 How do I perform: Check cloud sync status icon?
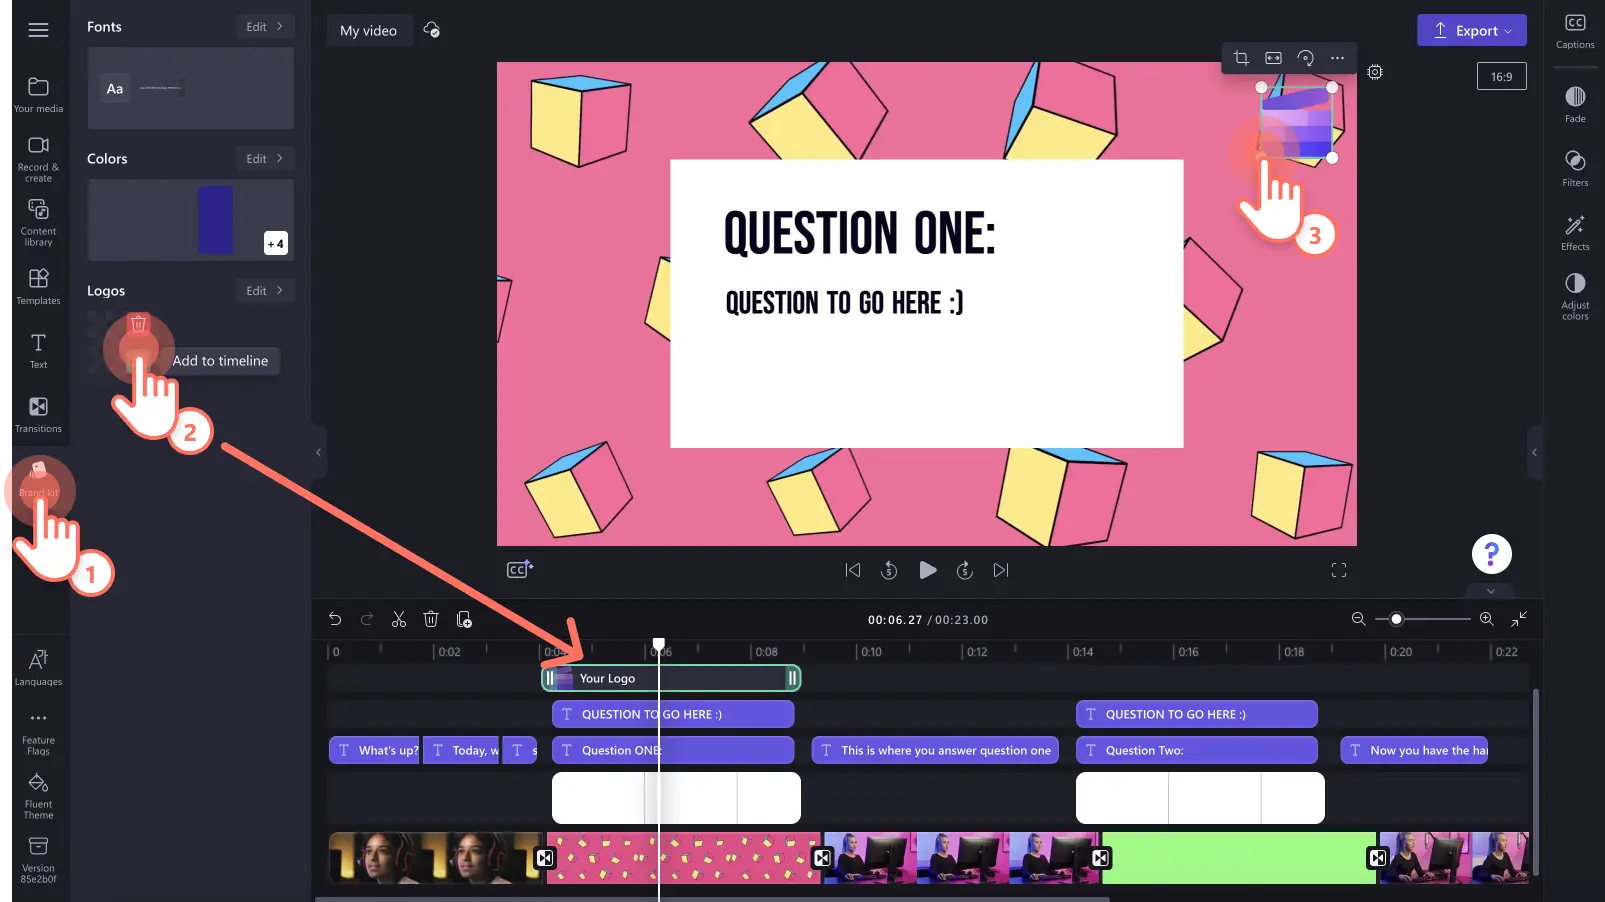pos(432,30)
